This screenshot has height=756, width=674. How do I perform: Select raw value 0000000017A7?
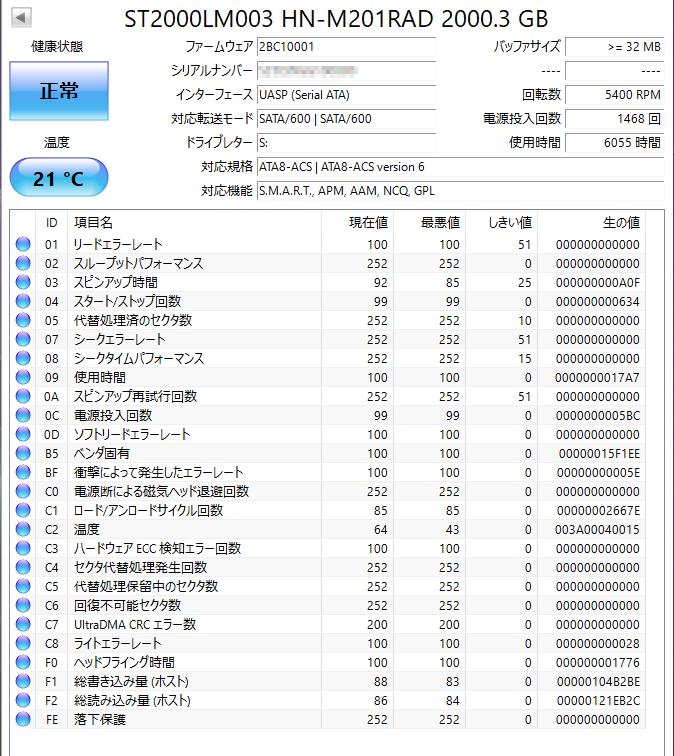(x=597, y=378)
